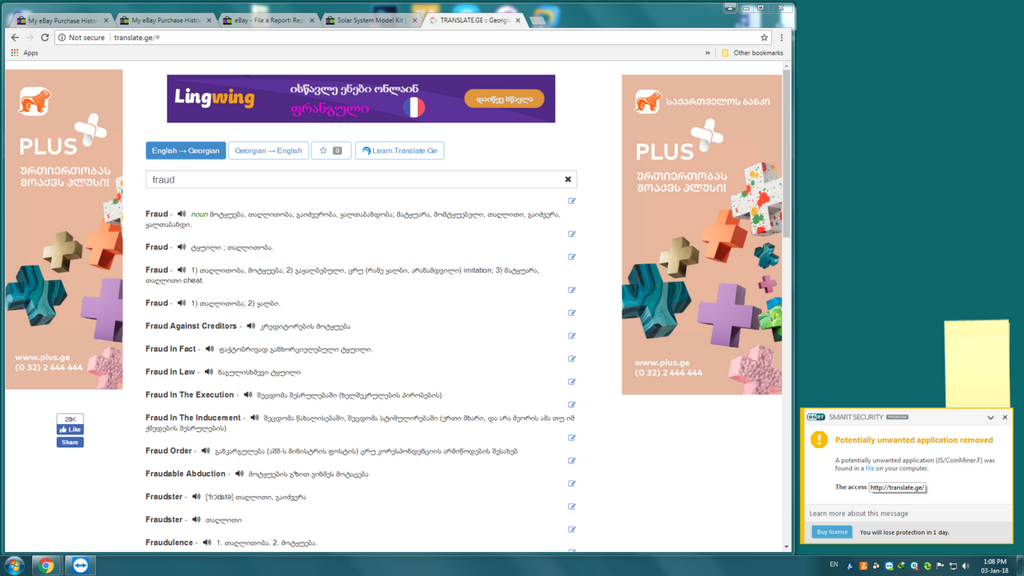
Task: Click Buy license in ESET popup
Action: click(831, 532)
